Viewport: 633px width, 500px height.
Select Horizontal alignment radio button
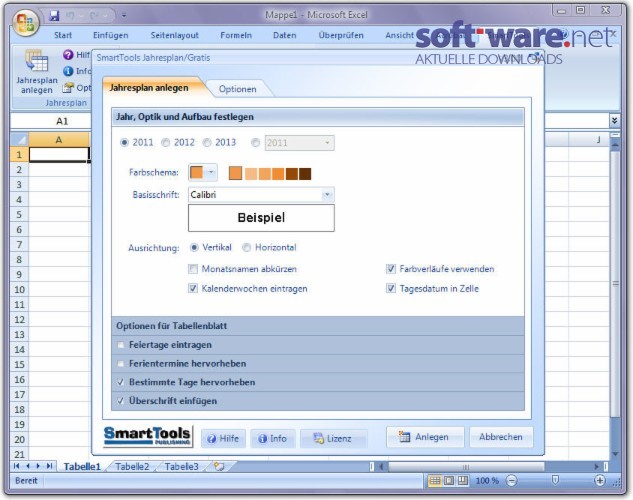coord(247,247)
